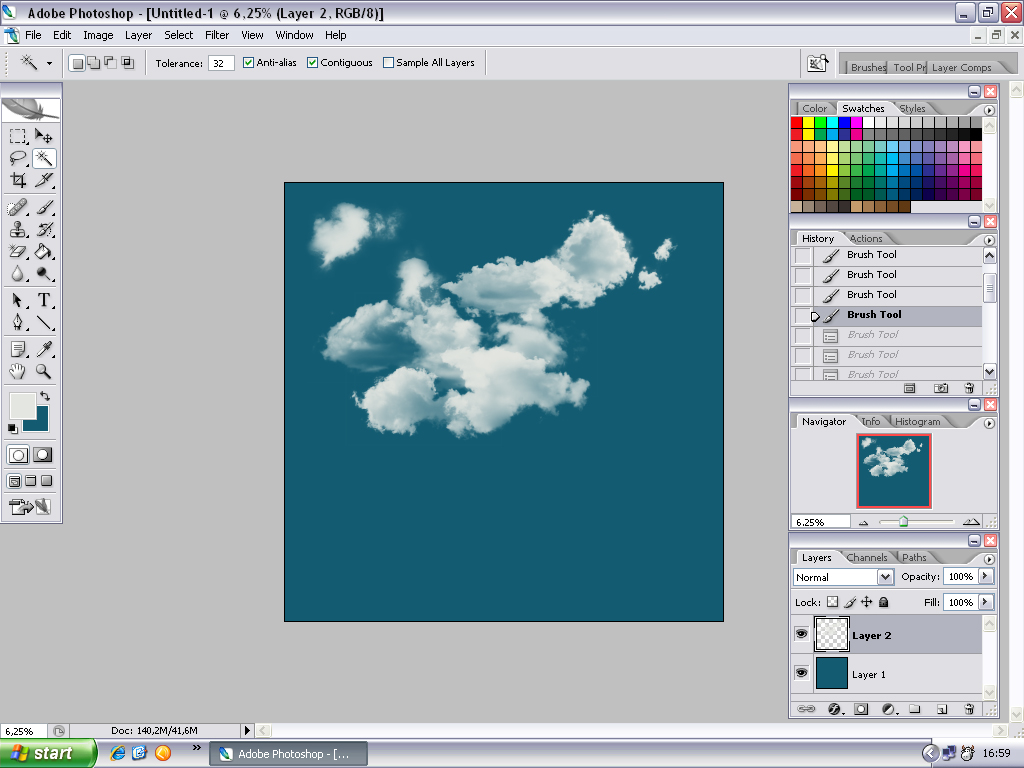Select the Hand tool
The height and width of the screenshot is (768, 1024).
coord(18,371)
